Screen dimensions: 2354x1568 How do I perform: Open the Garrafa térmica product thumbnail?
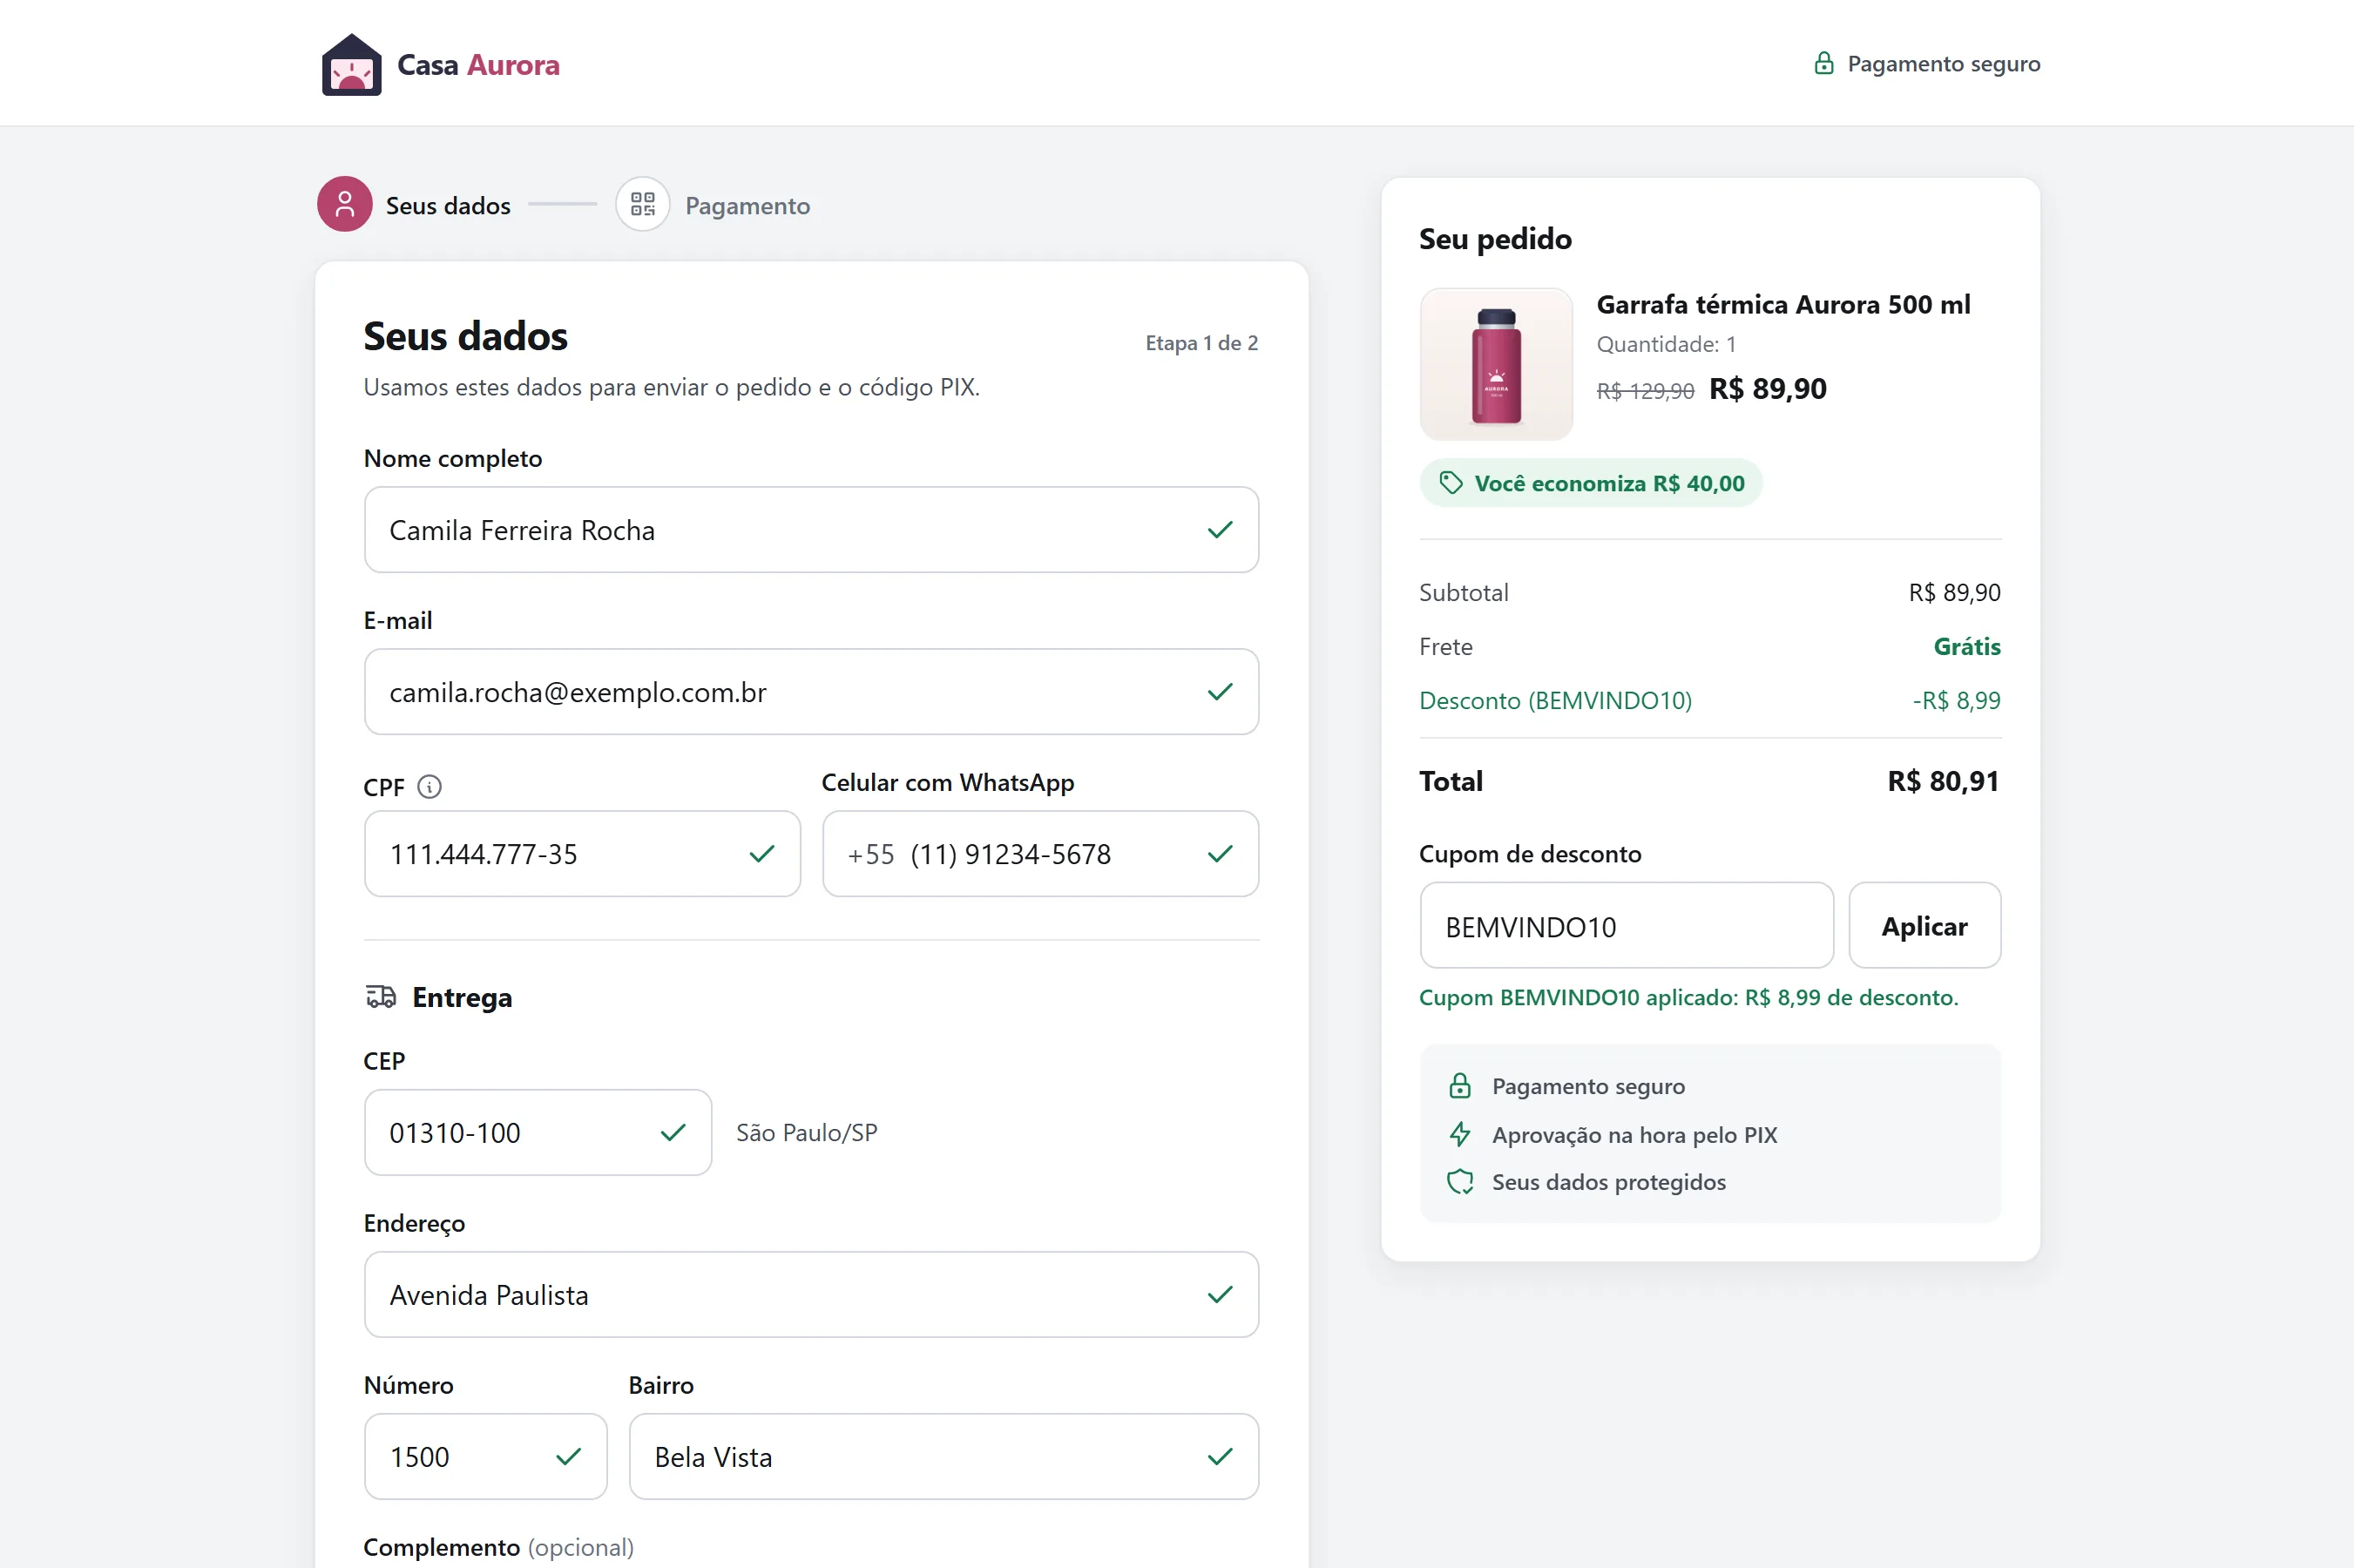(x=1496, y=364)
